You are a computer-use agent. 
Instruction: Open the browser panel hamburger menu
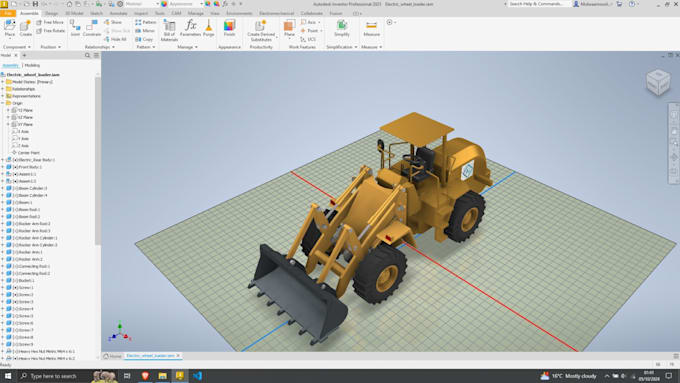click(x=96, y=56)
